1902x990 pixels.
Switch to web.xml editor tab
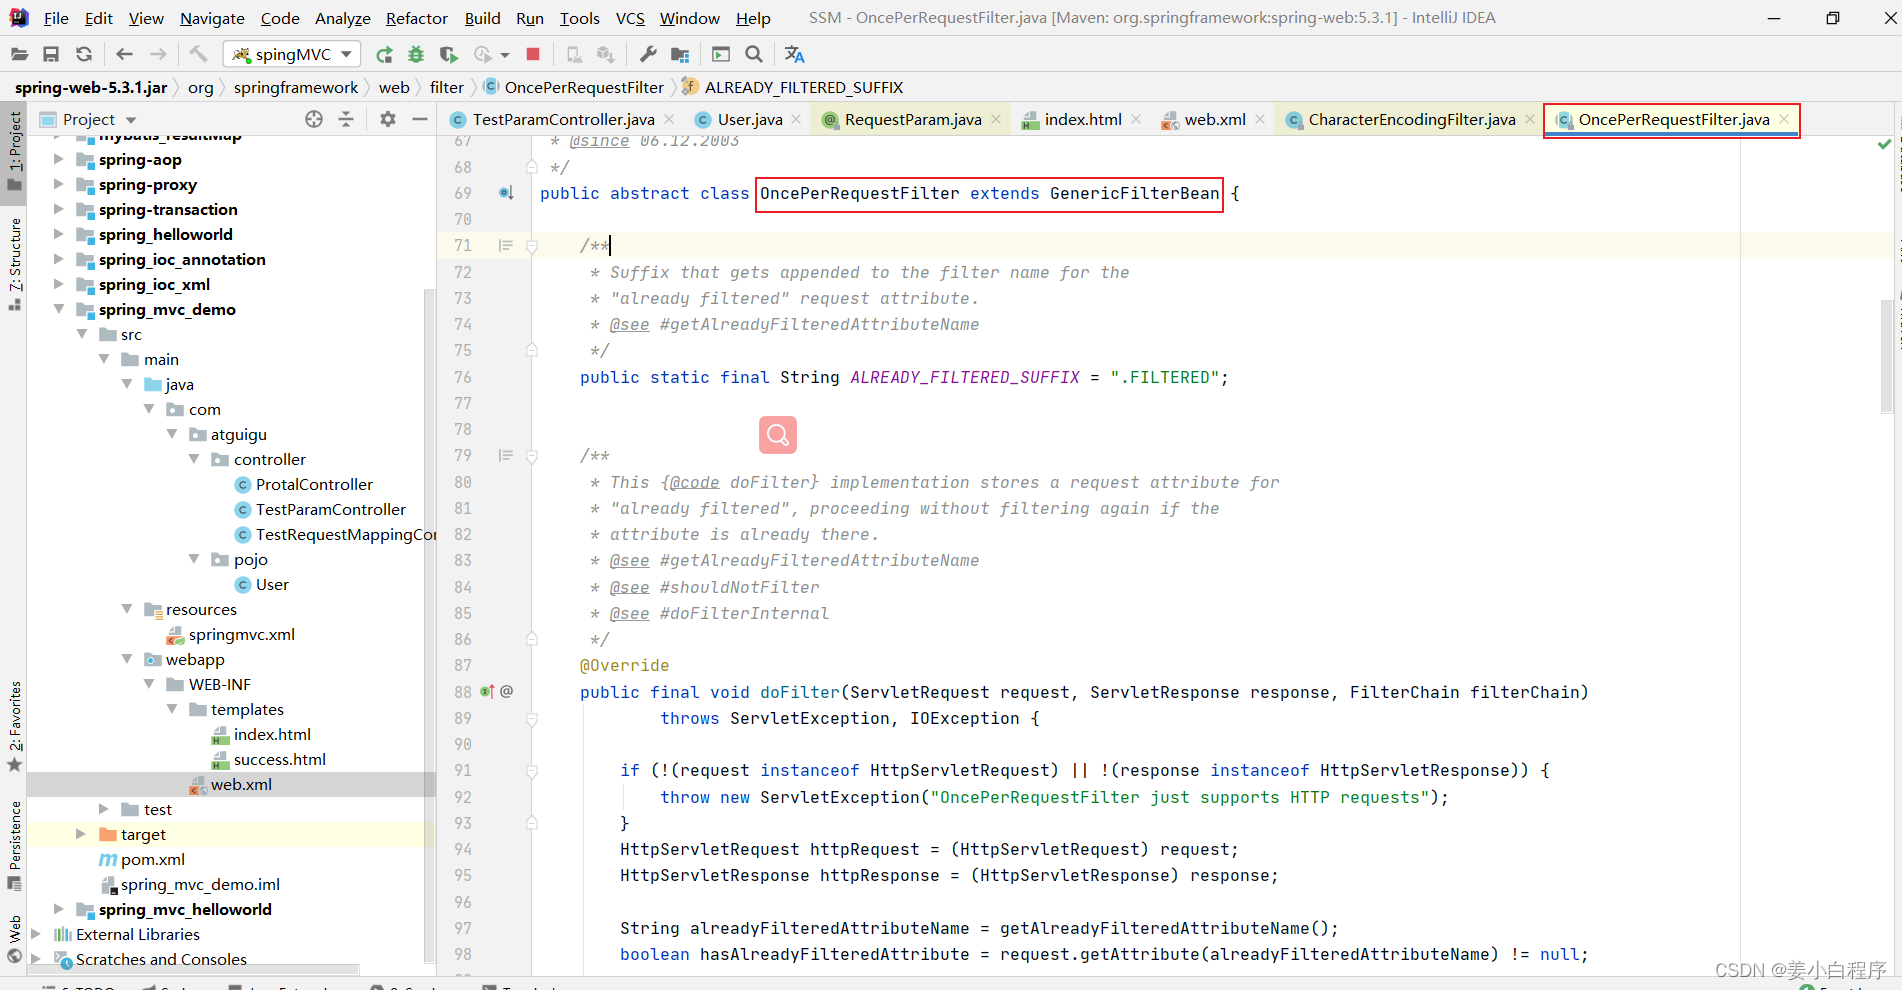1215,119
